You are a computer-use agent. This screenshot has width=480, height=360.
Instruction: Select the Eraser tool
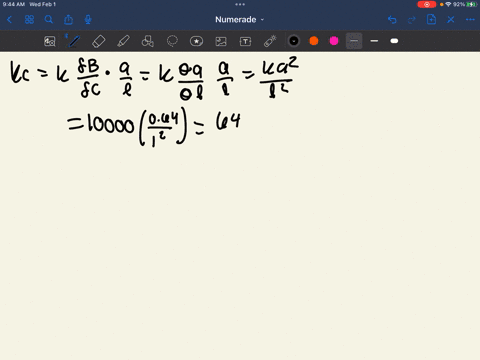pos(99,41)
